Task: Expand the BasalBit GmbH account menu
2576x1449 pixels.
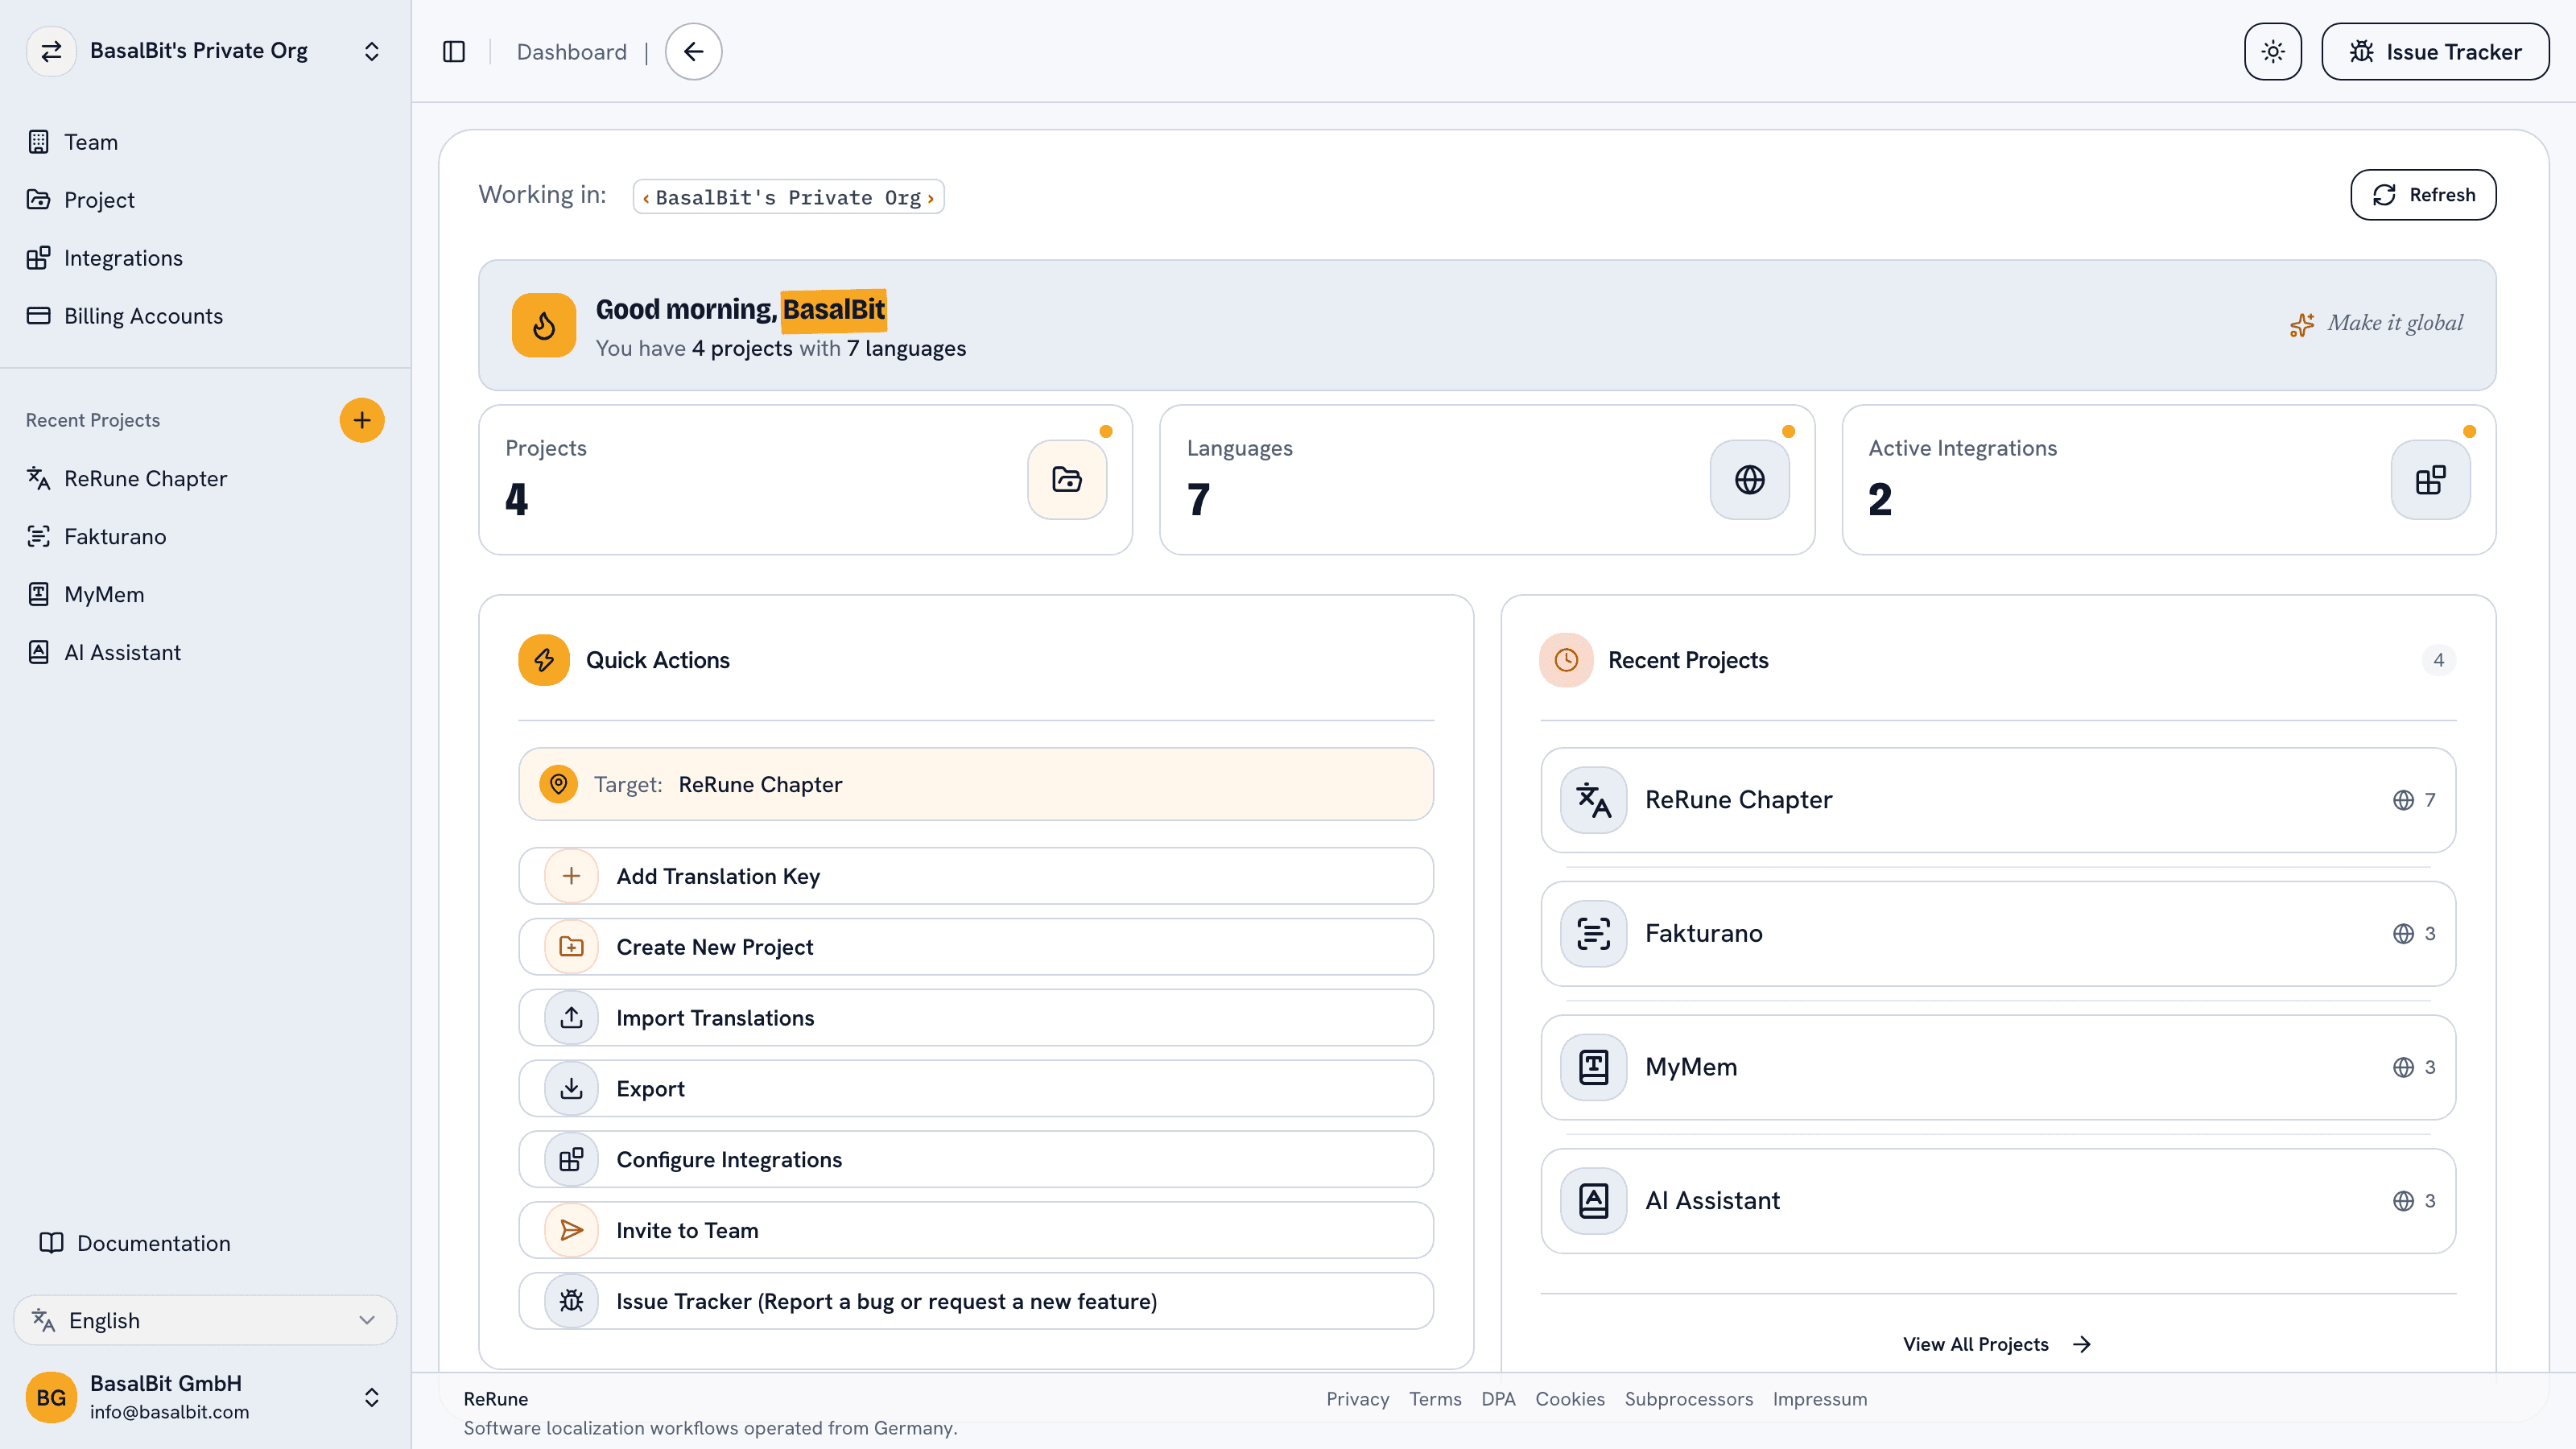Action: tap(205, 1397)
